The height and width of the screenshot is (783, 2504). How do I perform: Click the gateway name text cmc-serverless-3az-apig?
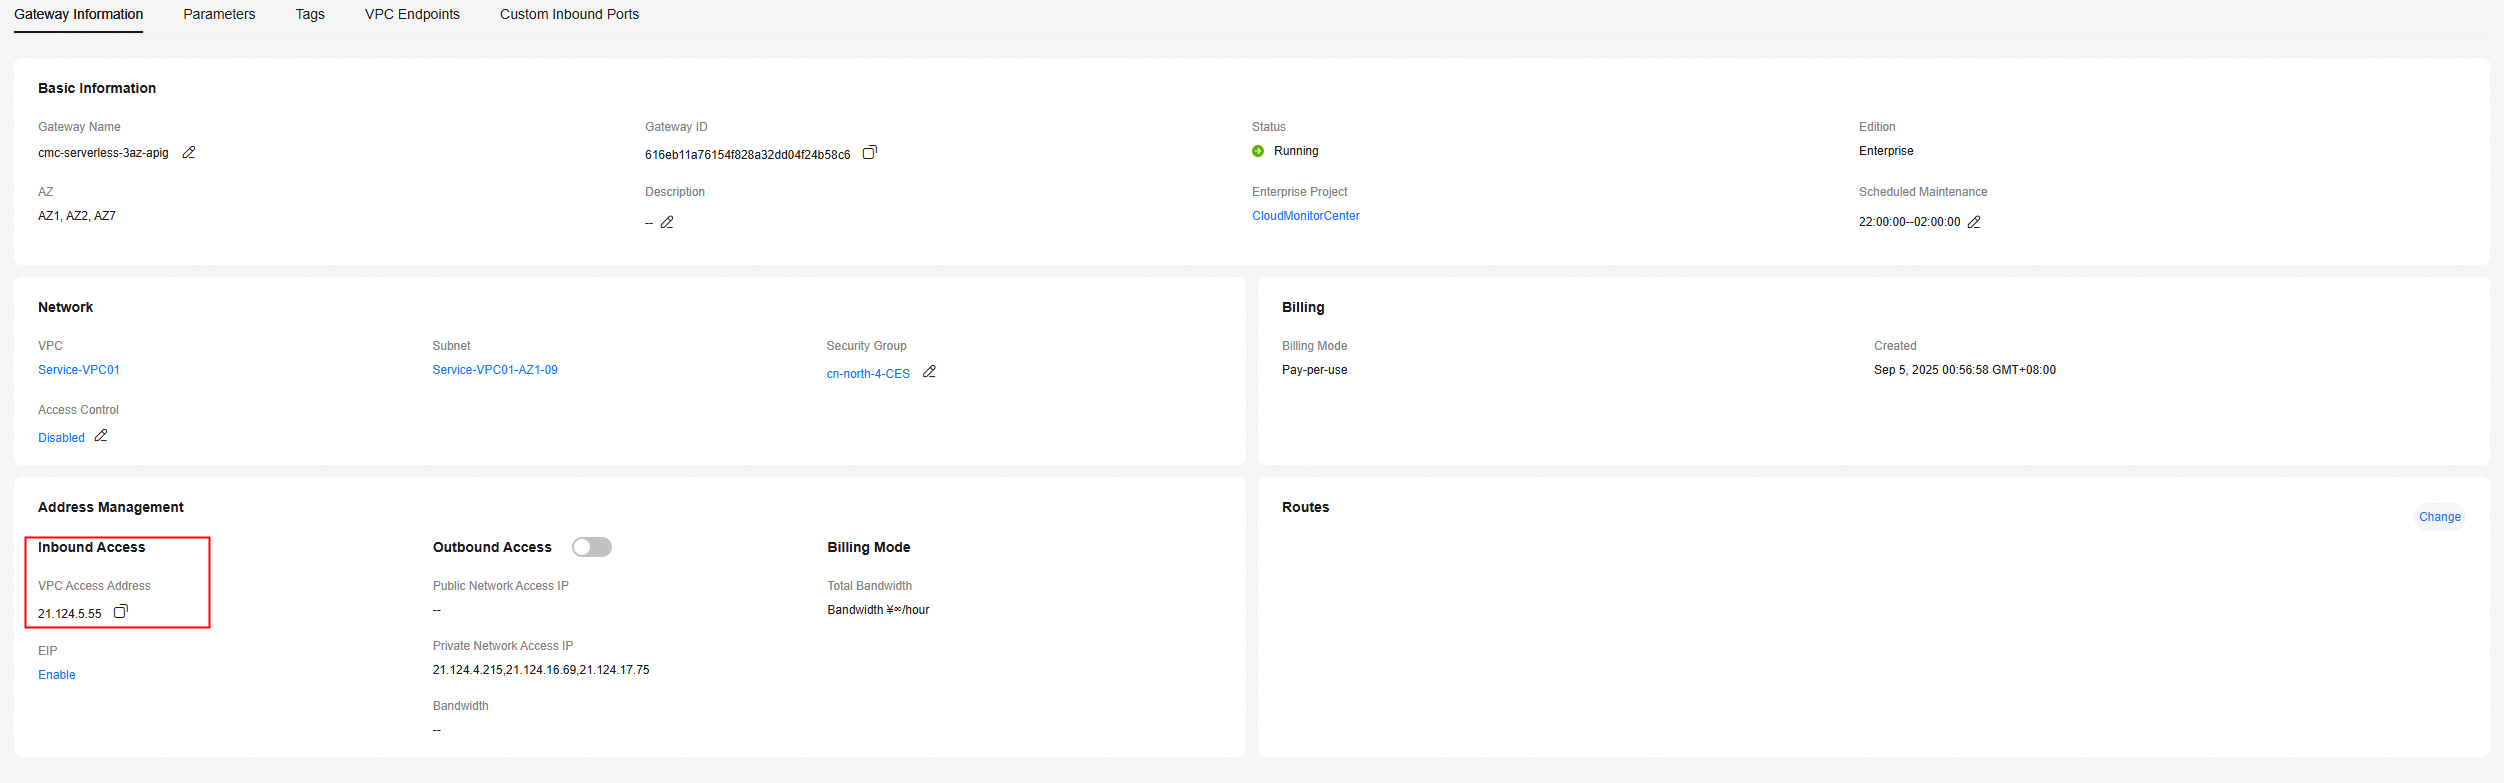pos(103,153)
